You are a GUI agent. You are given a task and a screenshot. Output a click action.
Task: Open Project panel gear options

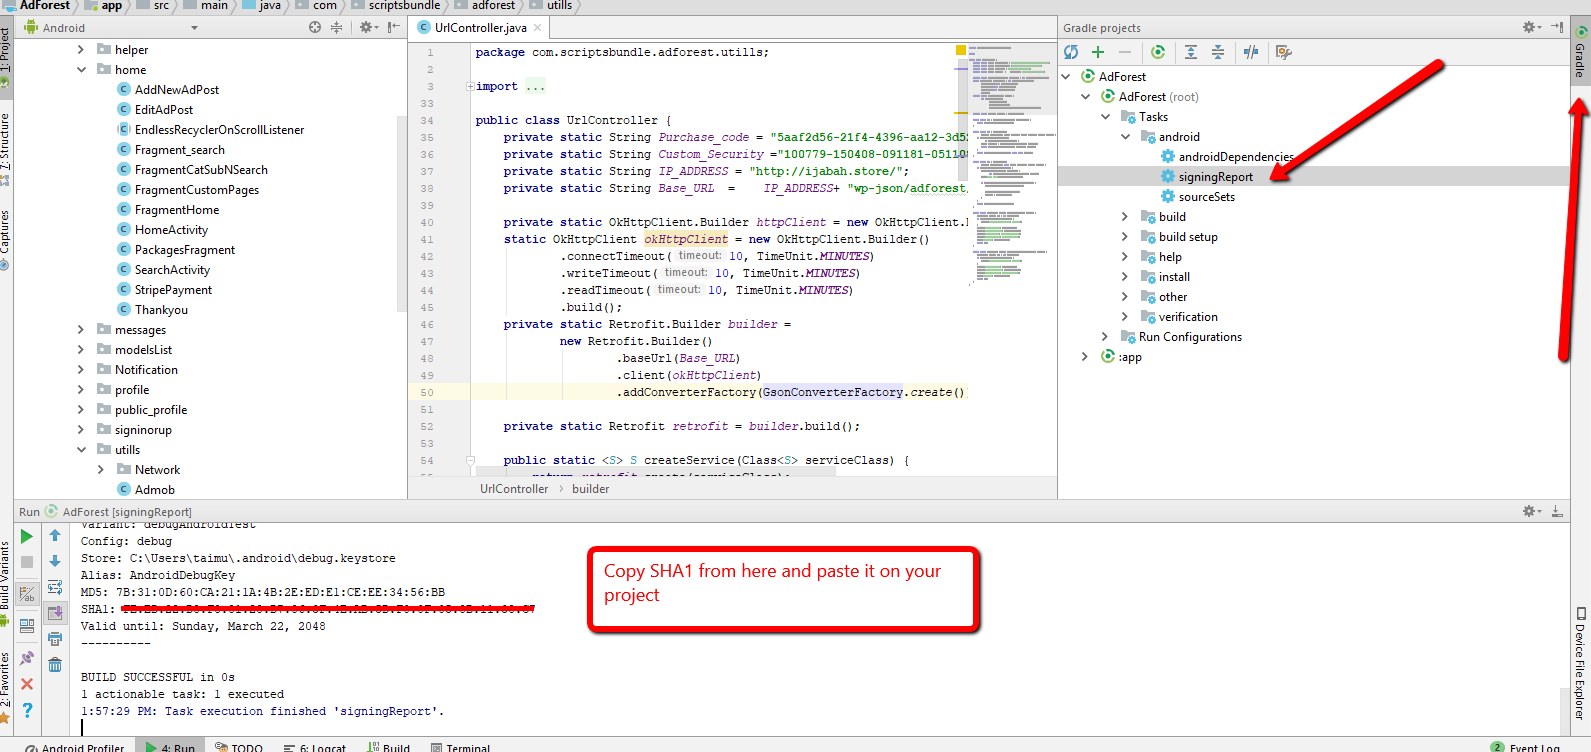point(368,27)
